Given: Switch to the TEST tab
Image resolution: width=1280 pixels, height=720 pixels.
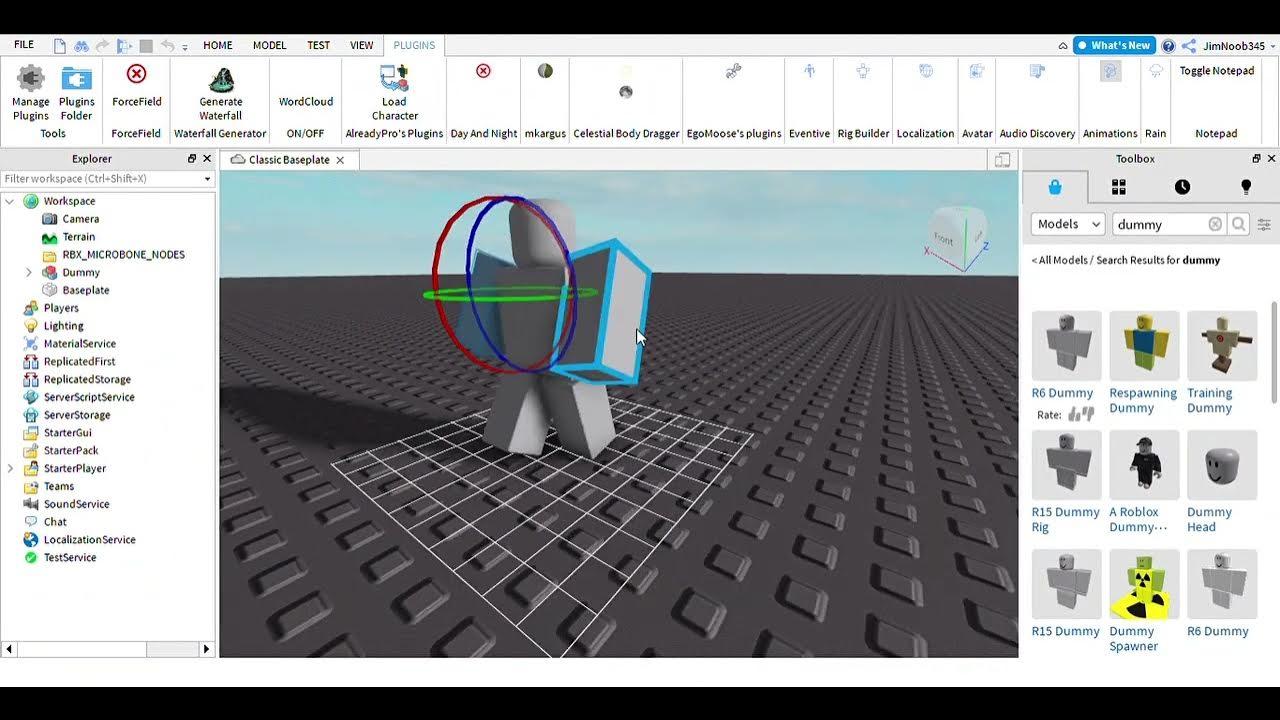Looking at the screenshot, I should pos(319,45).
